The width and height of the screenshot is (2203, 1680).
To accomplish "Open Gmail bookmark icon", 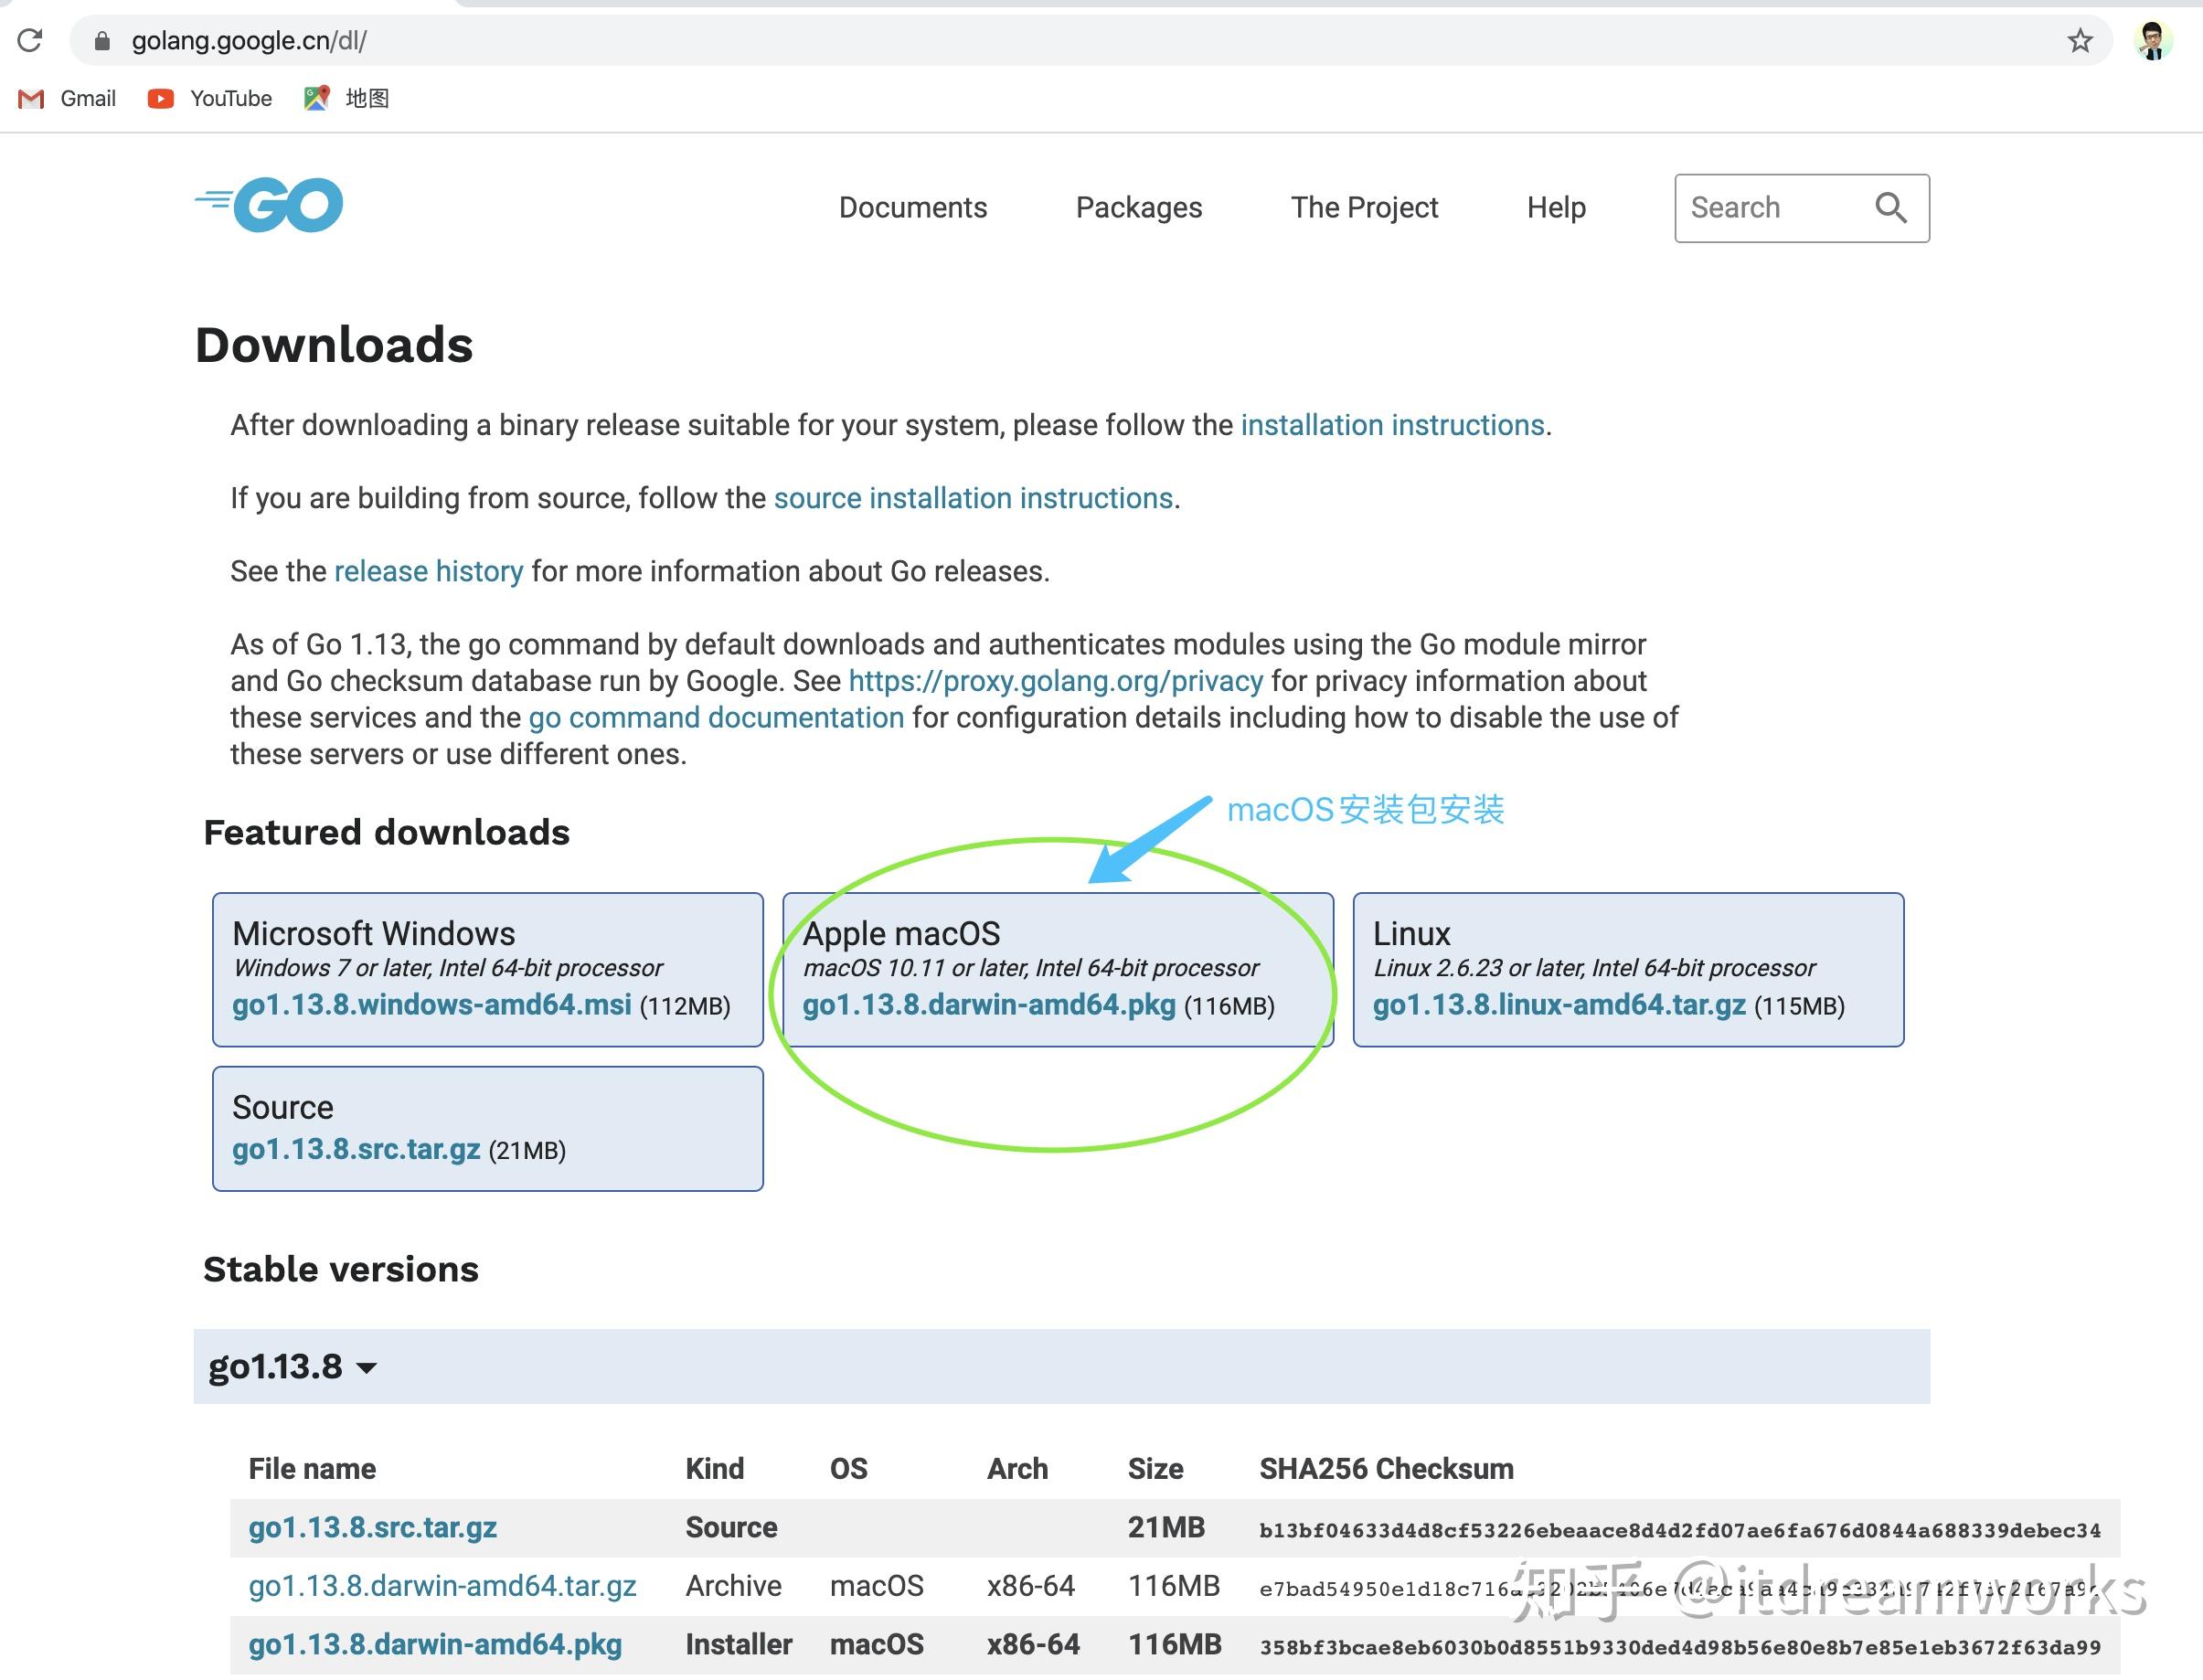I will click(32, 98).
